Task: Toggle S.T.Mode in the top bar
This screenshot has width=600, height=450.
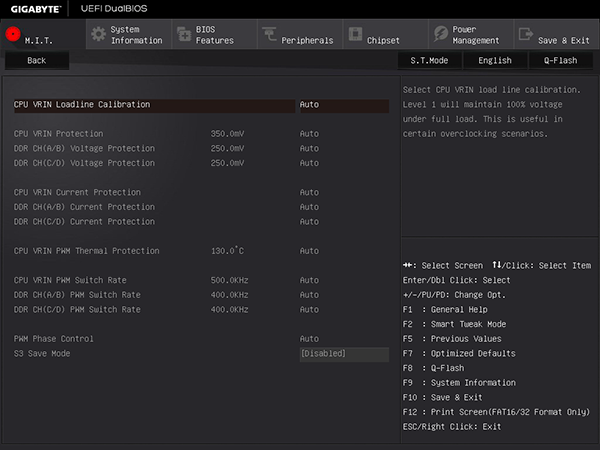Action: [429, 60]
